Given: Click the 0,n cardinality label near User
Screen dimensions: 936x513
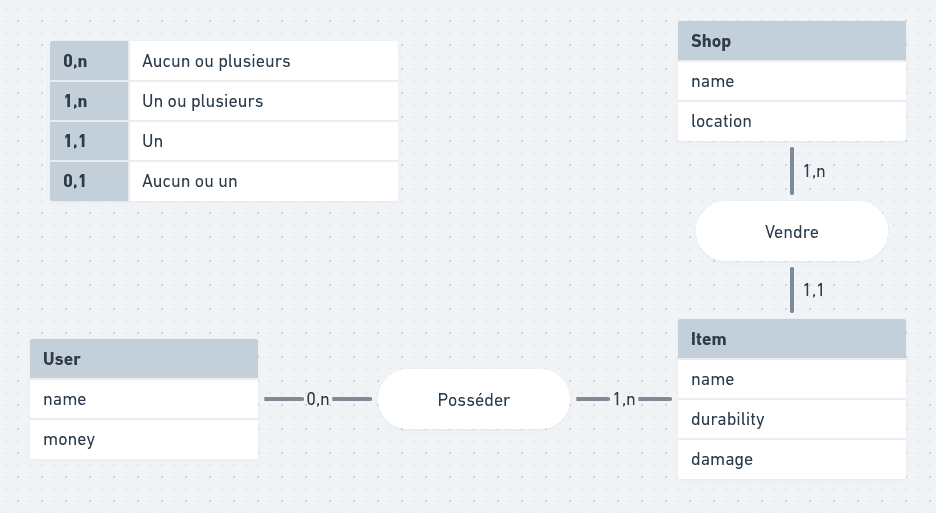Looking at the screenshot, I should pyautogui.click(x=318, y=399).
